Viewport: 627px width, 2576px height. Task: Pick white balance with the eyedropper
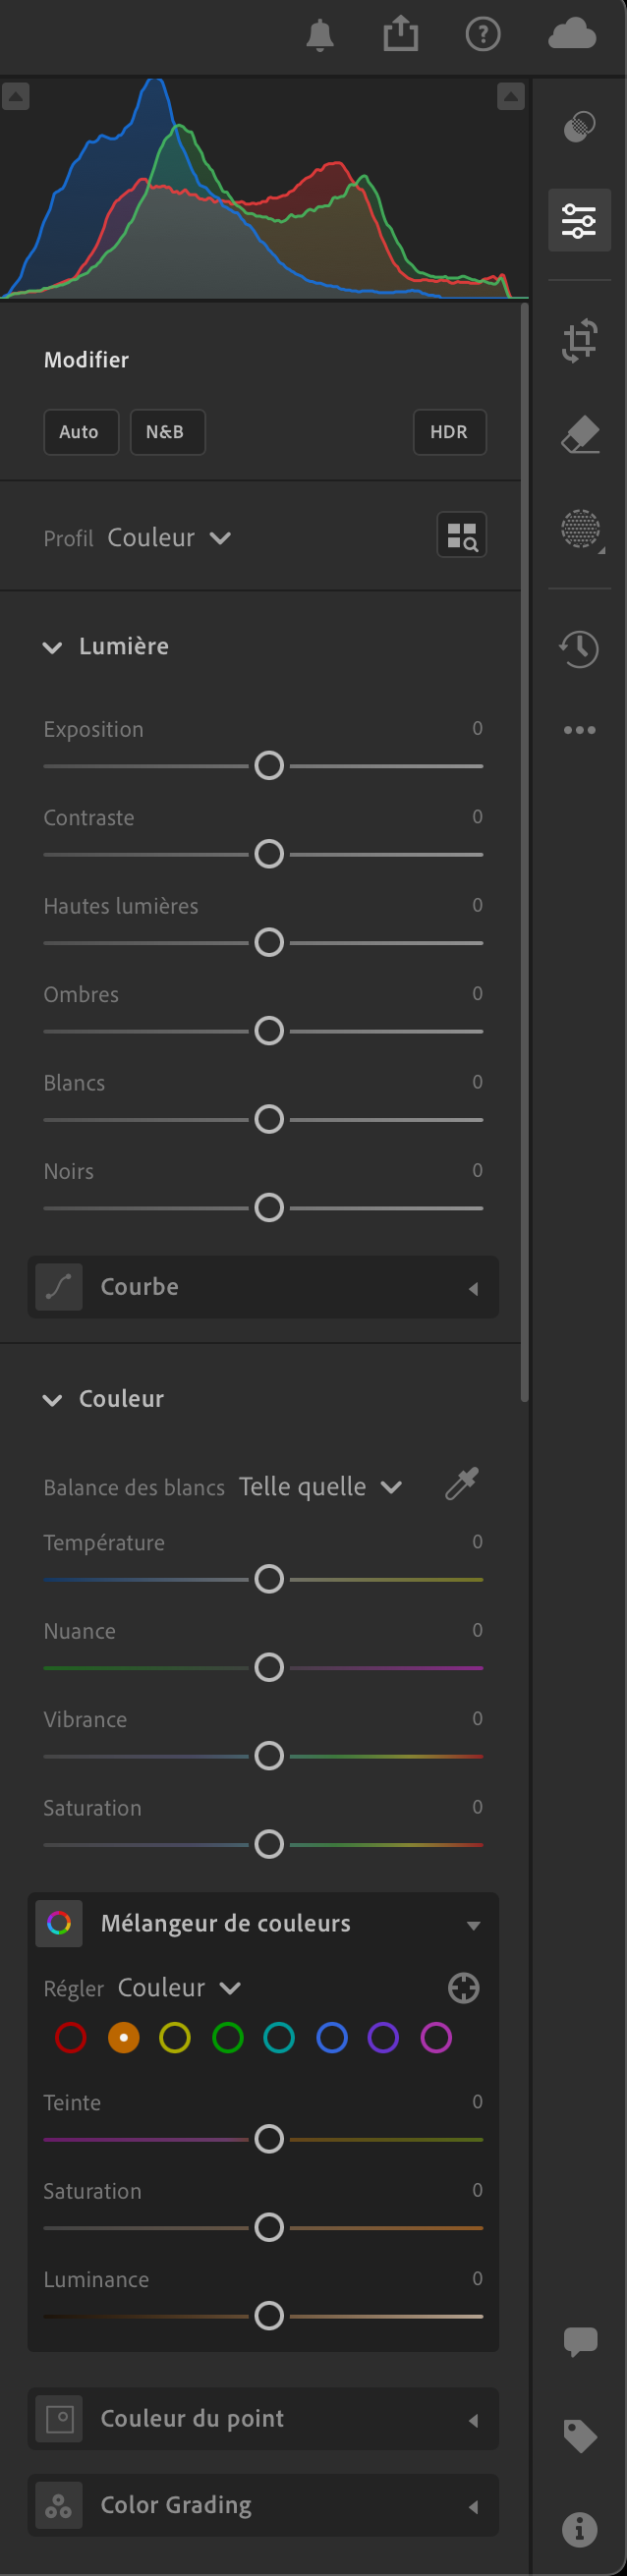tap(462, 1484)
